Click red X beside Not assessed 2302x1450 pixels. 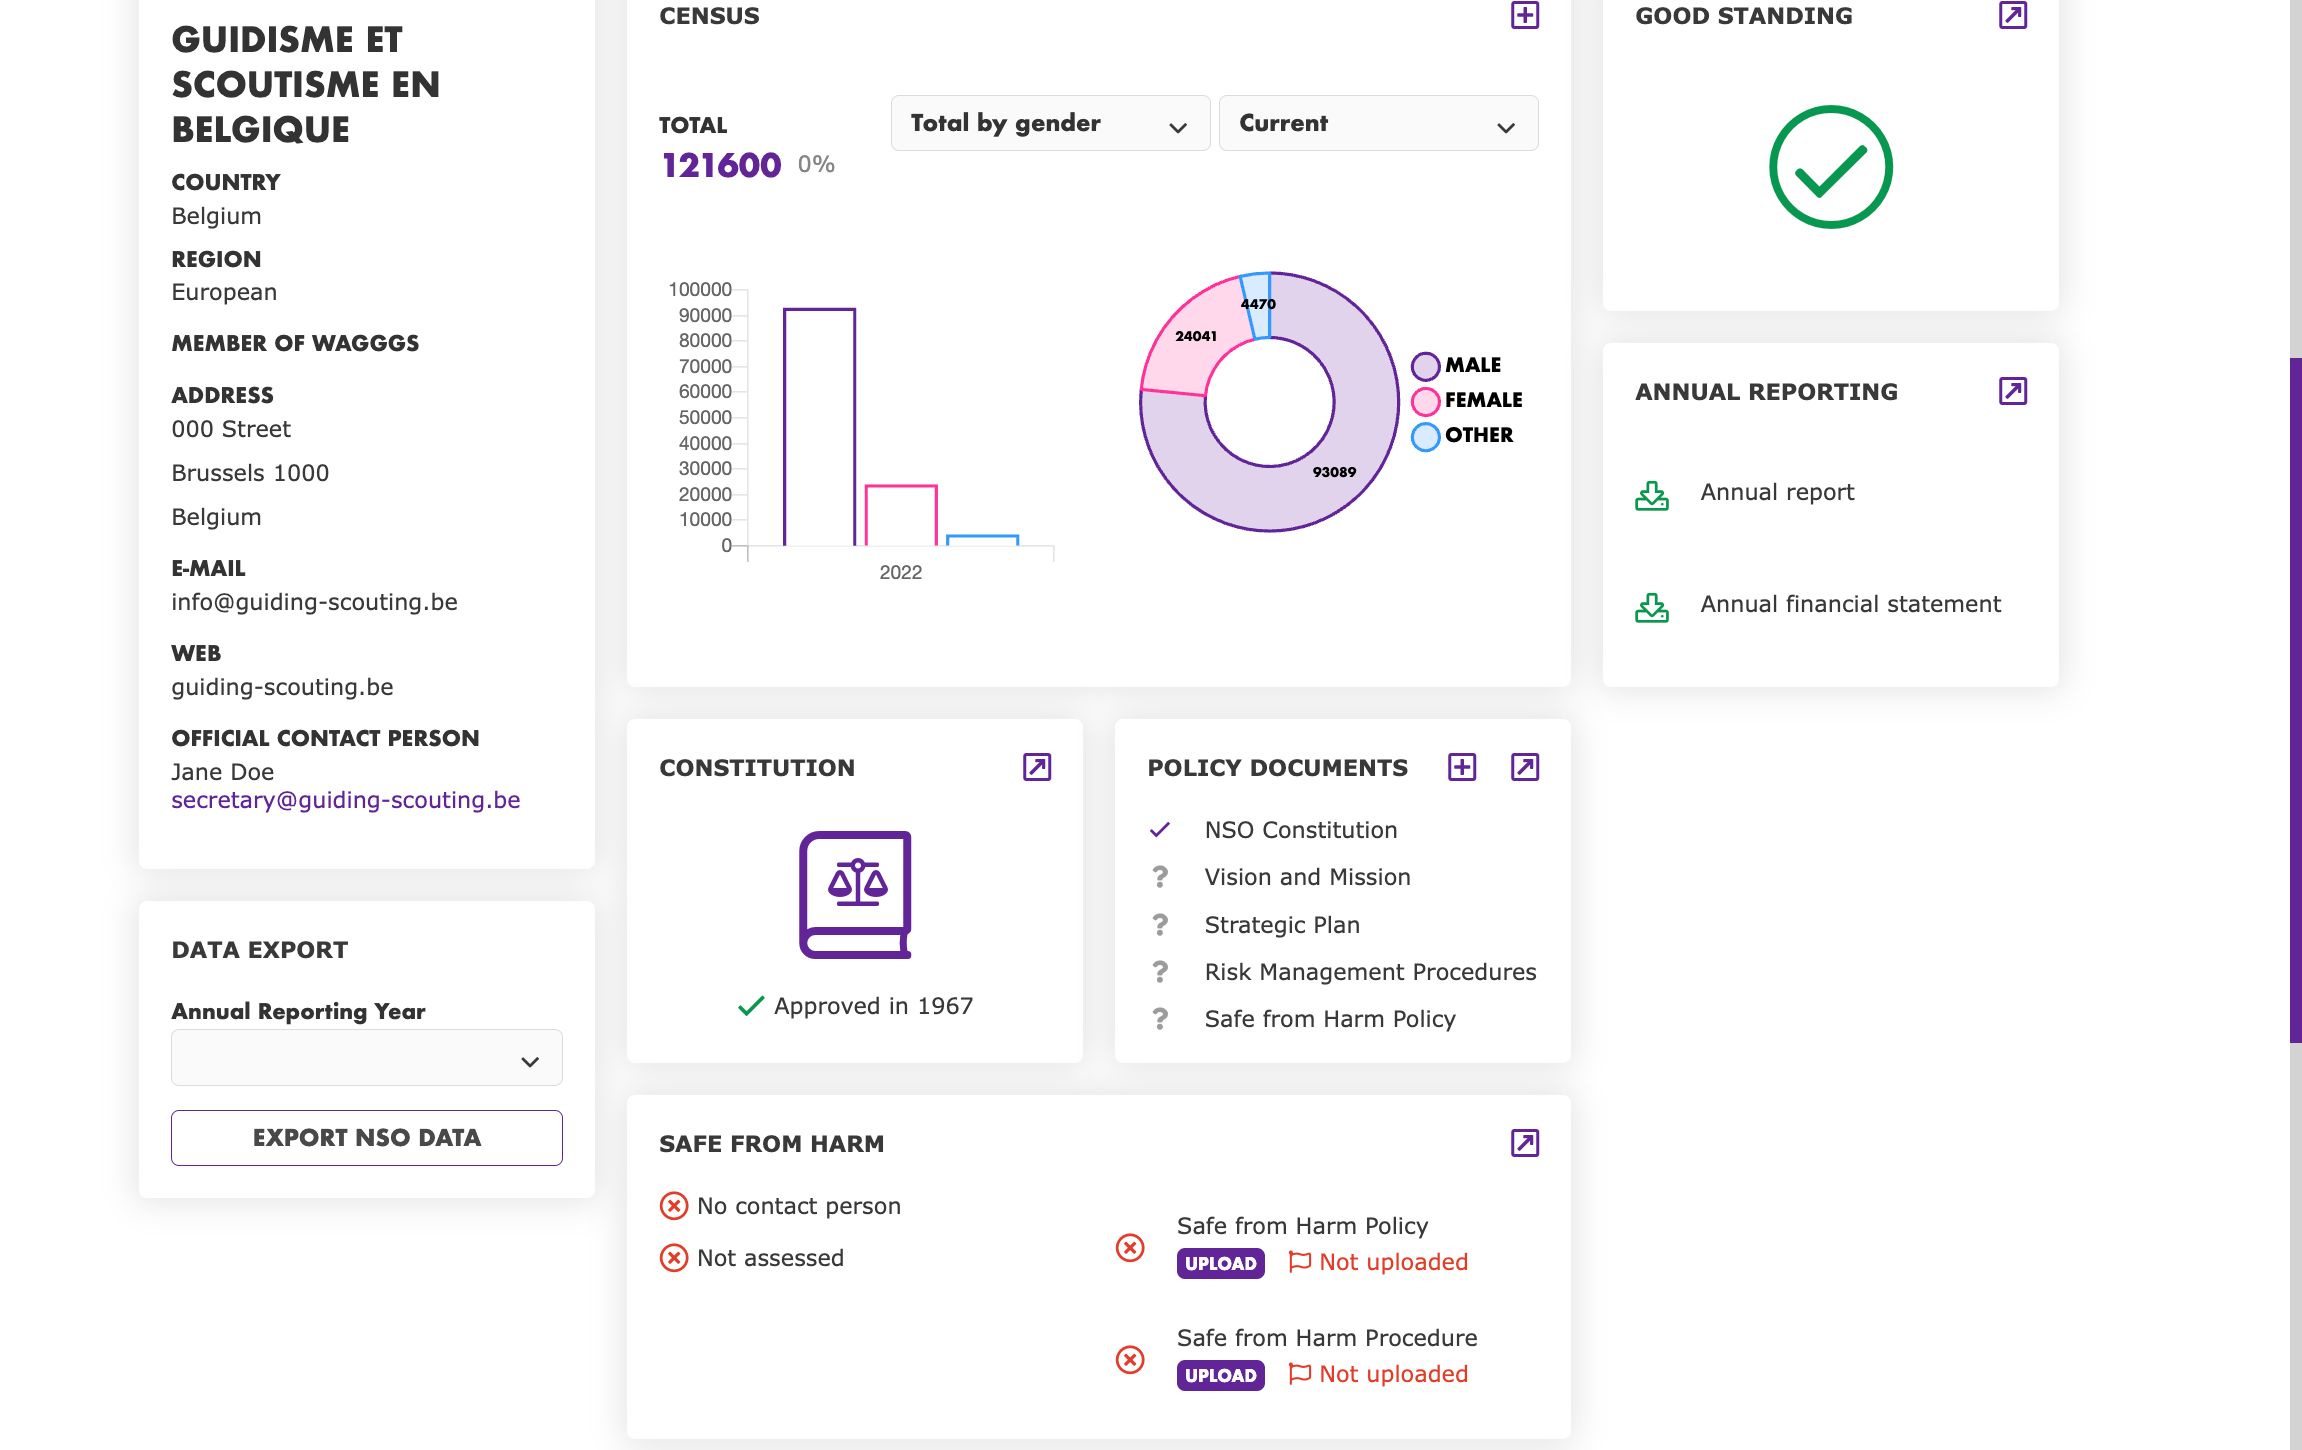tap(674, 1258)
